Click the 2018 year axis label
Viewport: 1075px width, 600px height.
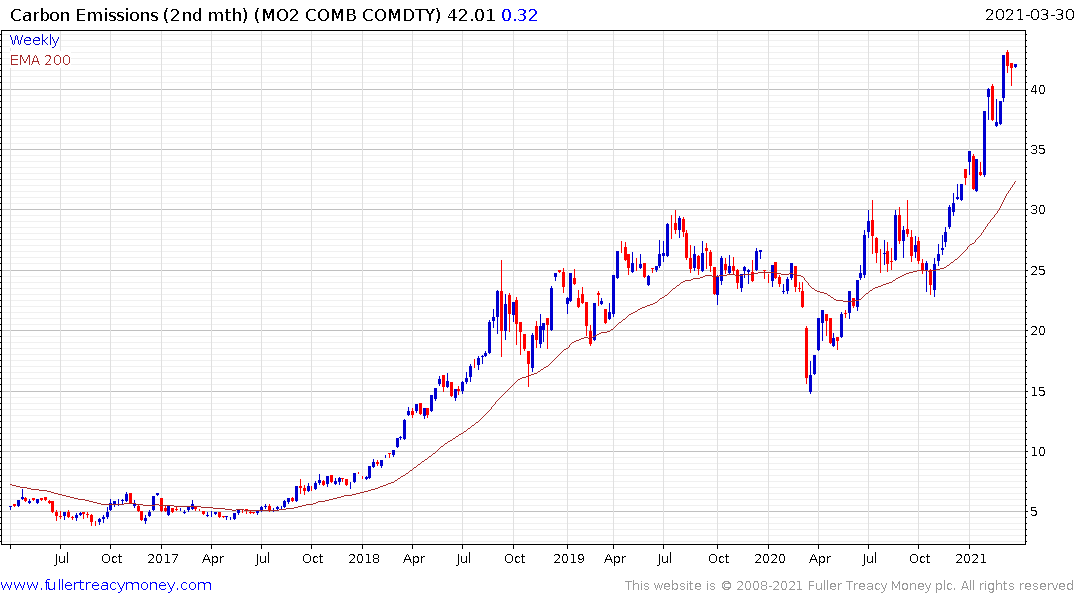coord(363,558)
